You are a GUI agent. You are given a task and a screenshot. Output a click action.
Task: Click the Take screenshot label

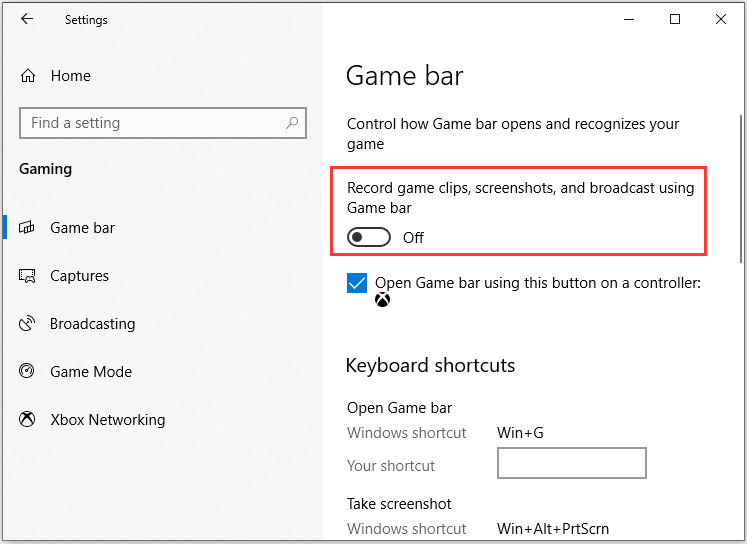point(399,504)
